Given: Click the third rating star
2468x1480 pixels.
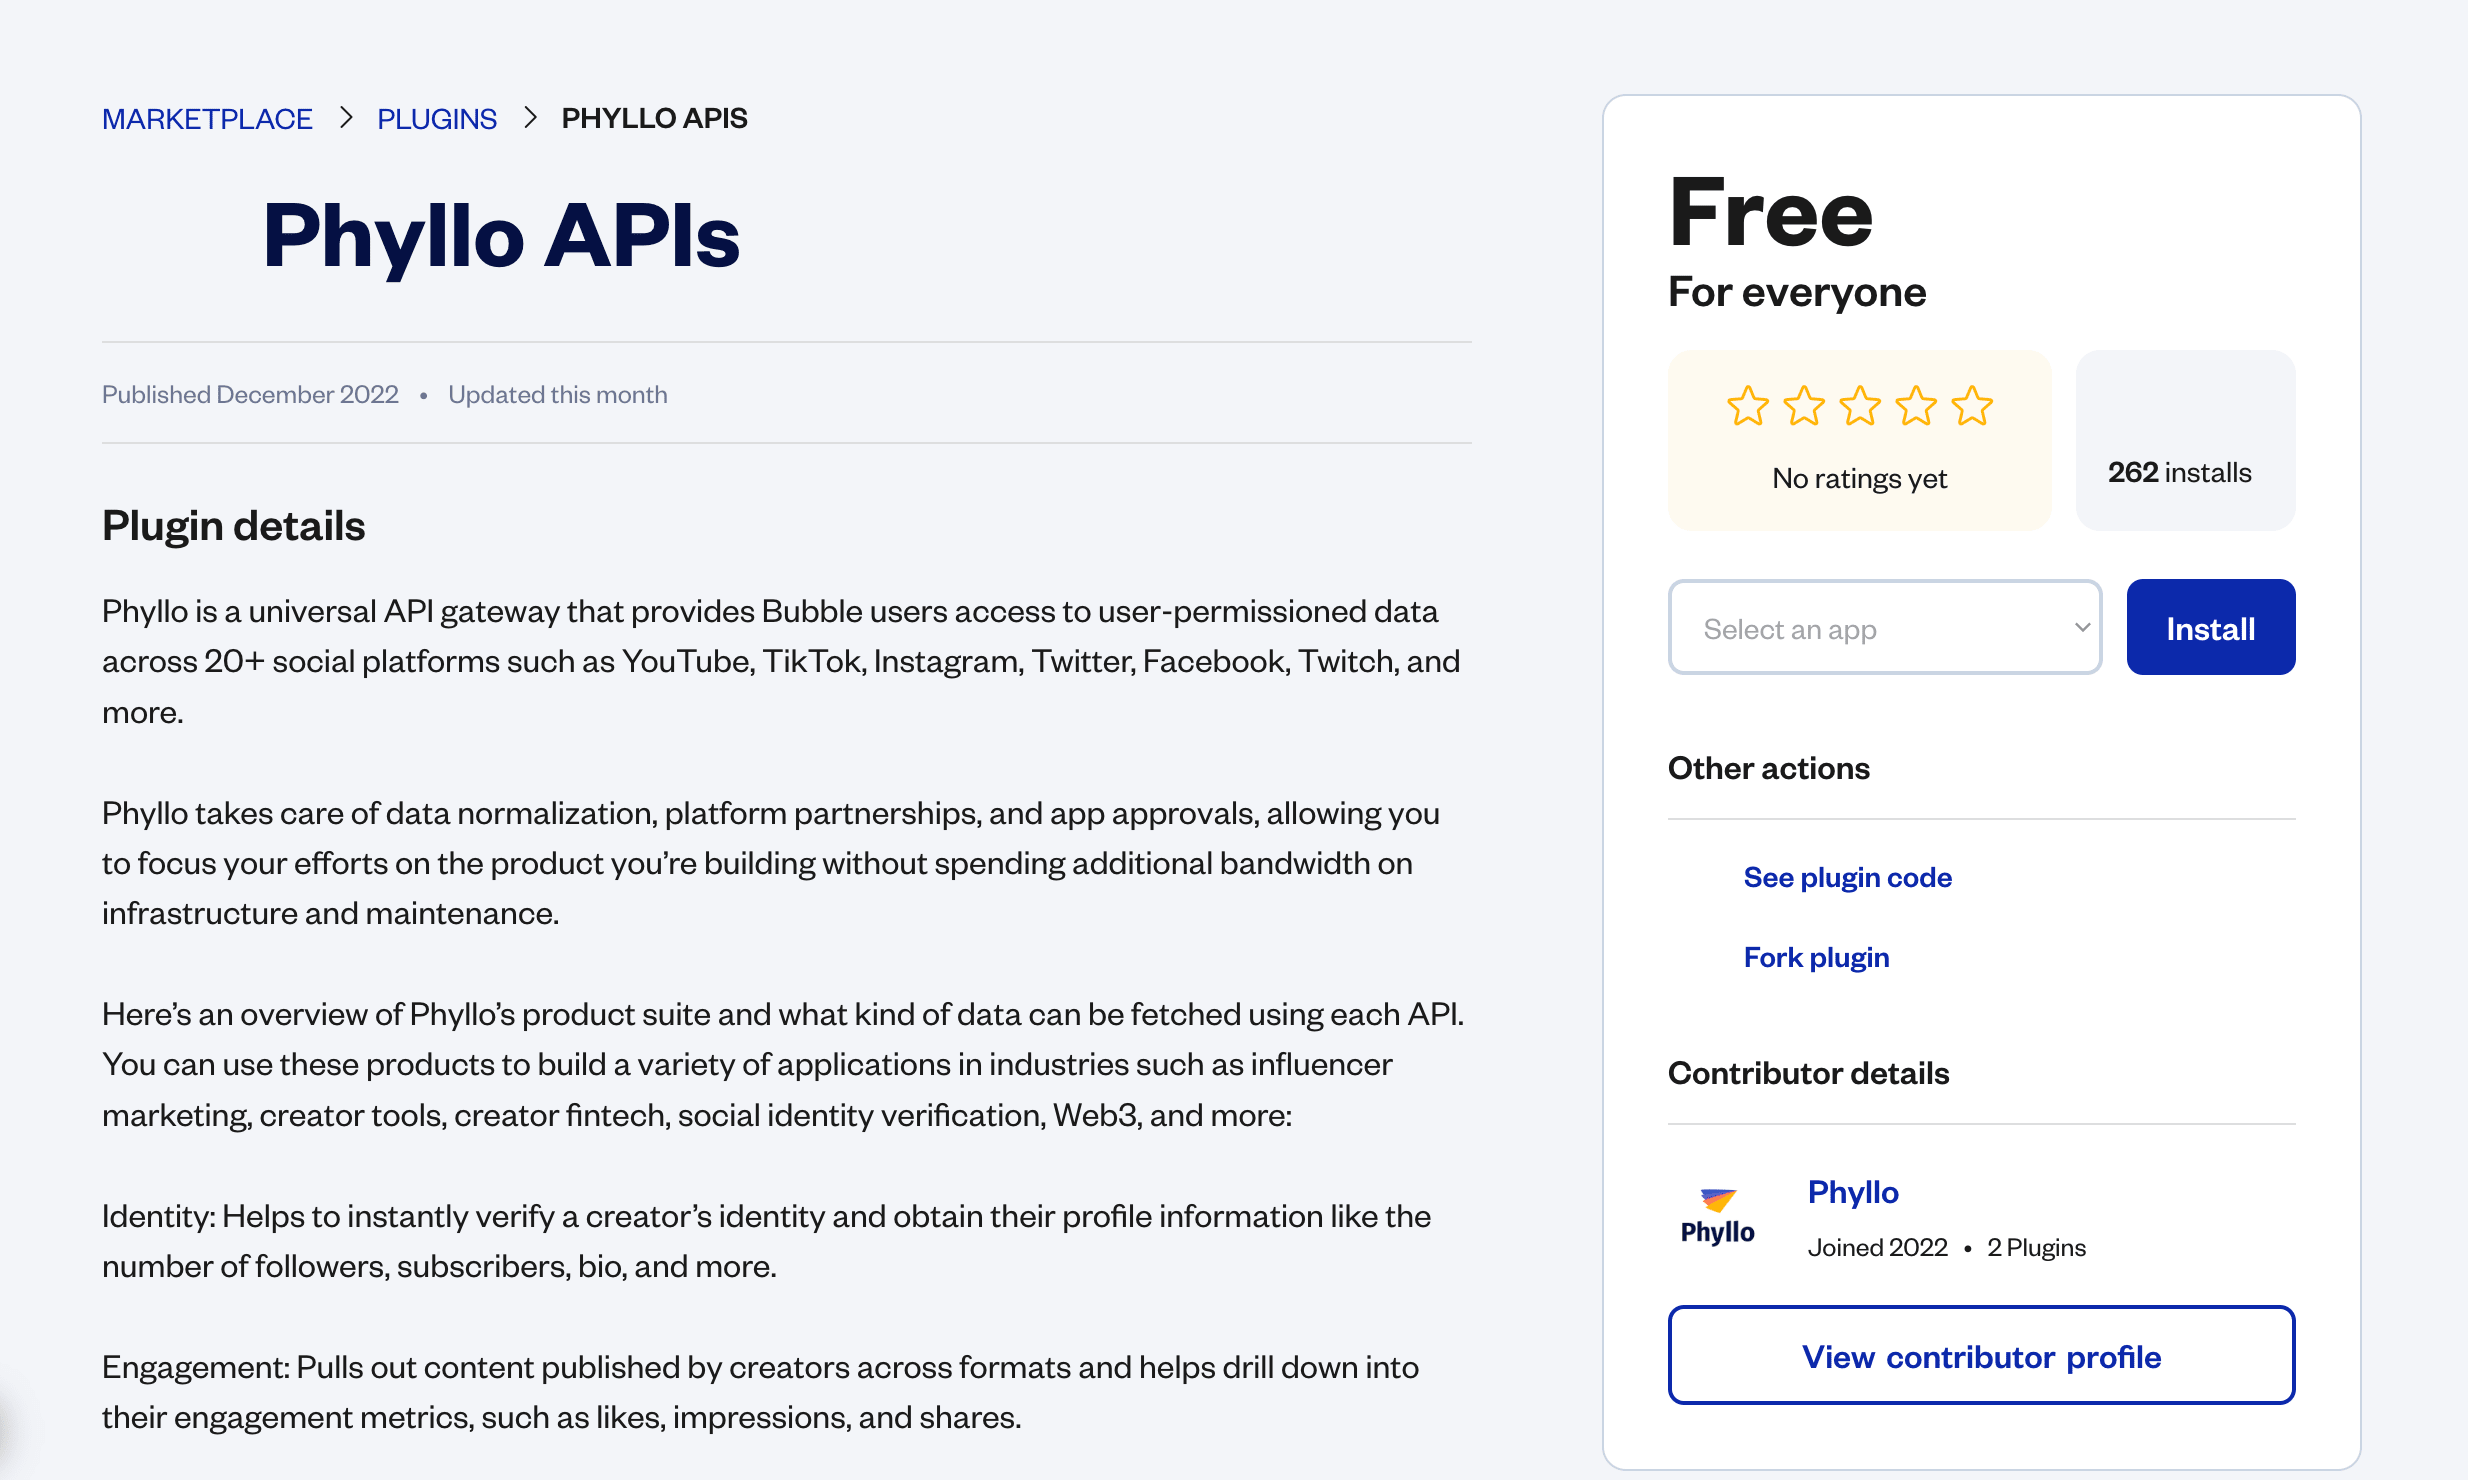Looking at the screenshot, I should pos(1860,406).
